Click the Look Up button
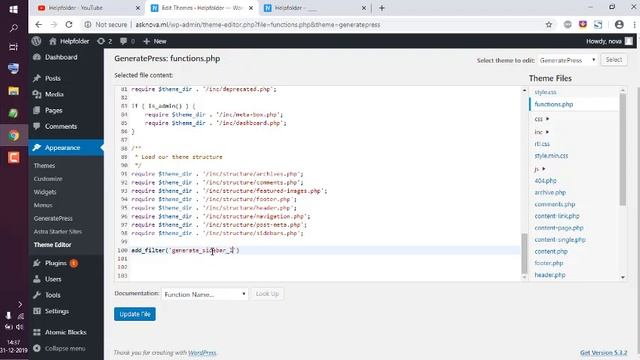The width and height of the screenshot is (640, 360). 267,294
